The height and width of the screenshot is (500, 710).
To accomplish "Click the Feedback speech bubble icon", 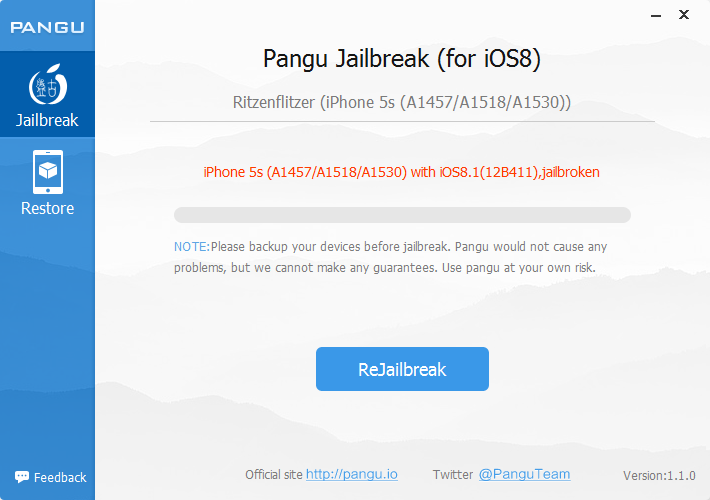I will (22, 476).
